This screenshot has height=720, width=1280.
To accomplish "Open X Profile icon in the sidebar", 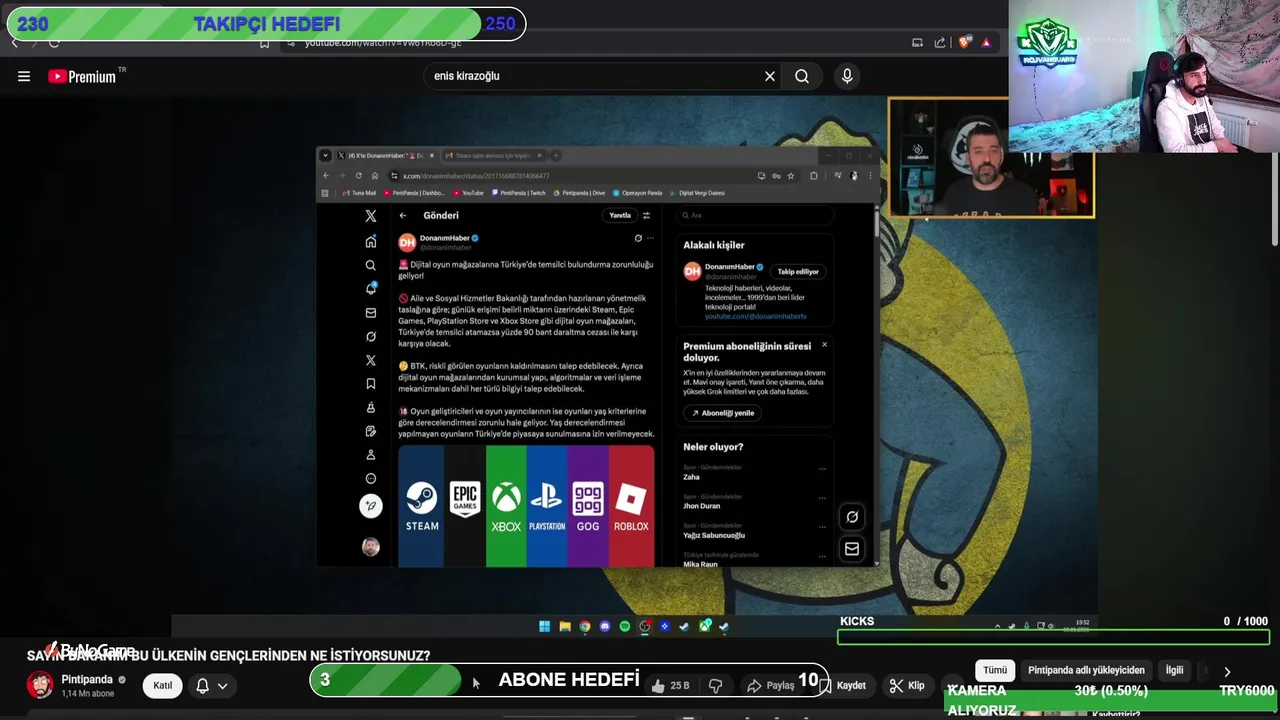I will click(x=371, y=455).
